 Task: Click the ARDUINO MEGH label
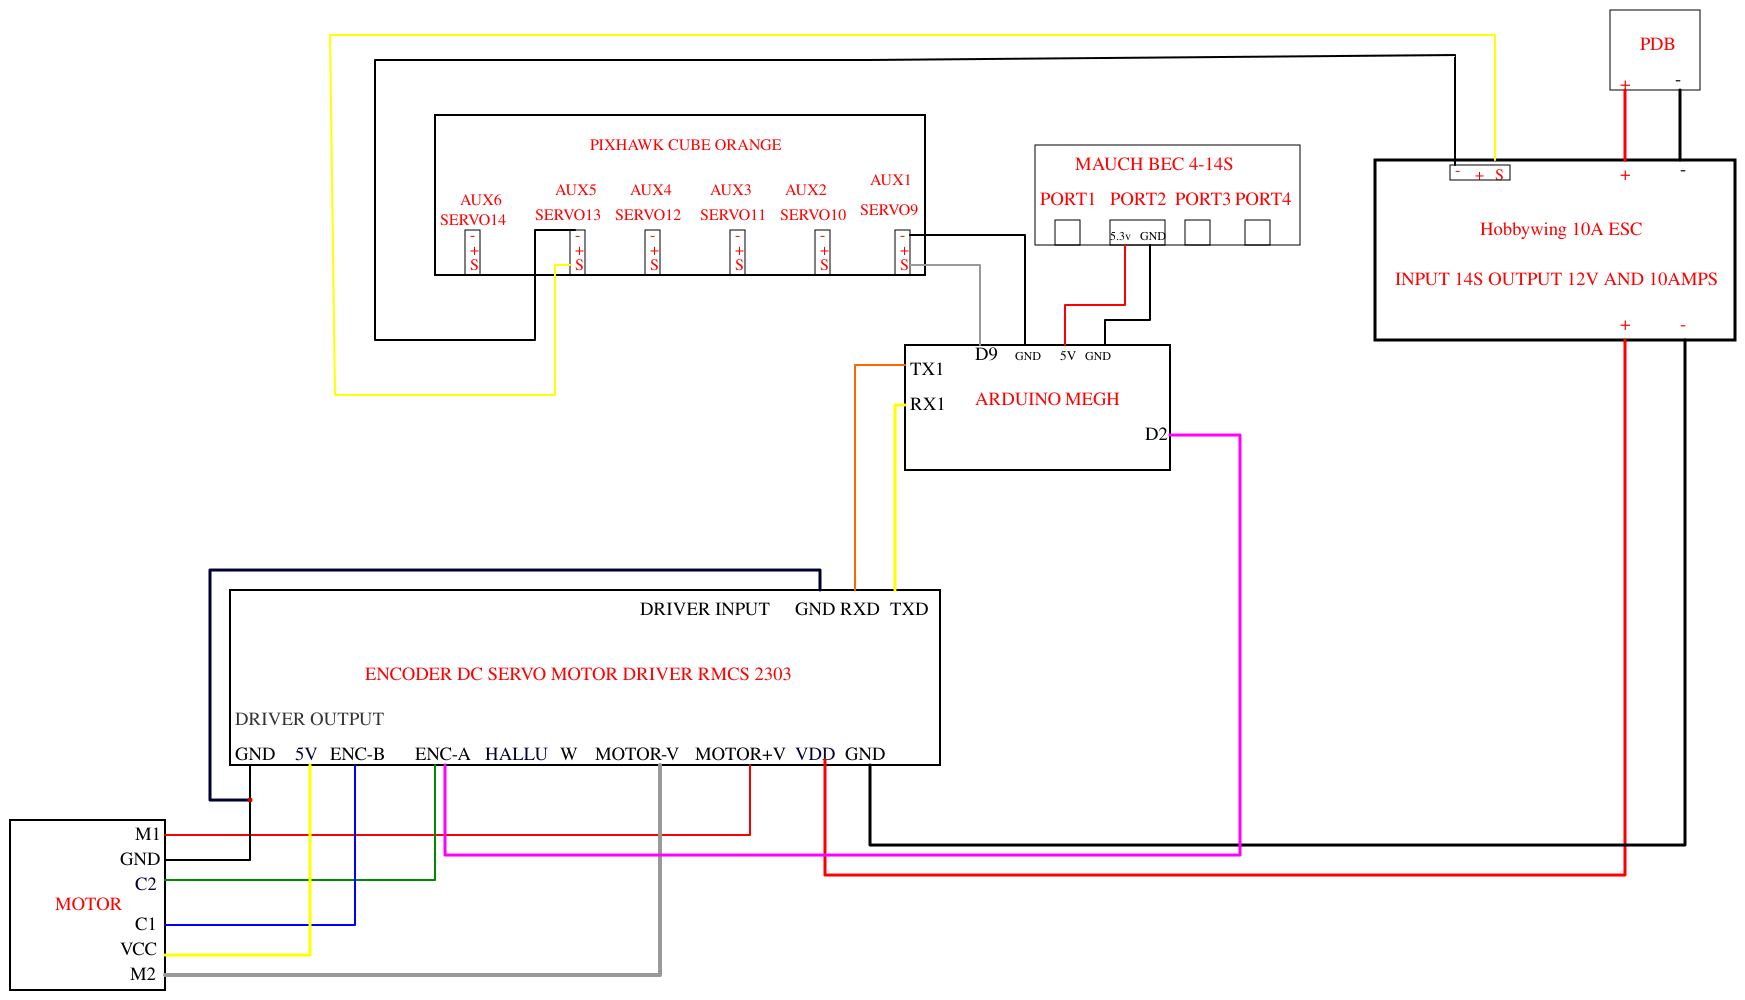click(1047, 399)
